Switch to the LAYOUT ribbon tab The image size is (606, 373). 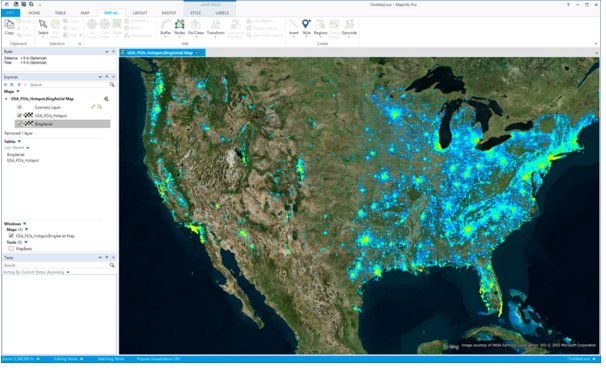tap(140, 13)
